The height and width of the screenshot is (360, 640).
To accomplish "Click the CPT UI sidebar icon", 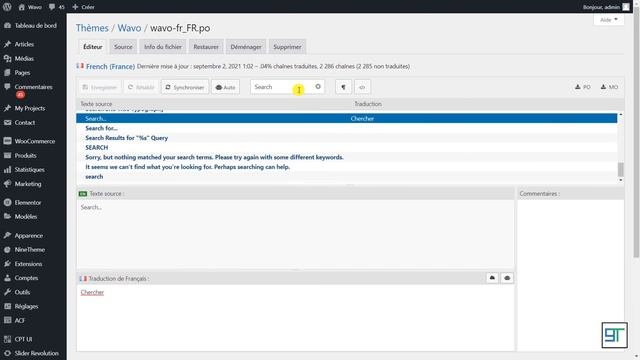I will click(x=7, y=339).
